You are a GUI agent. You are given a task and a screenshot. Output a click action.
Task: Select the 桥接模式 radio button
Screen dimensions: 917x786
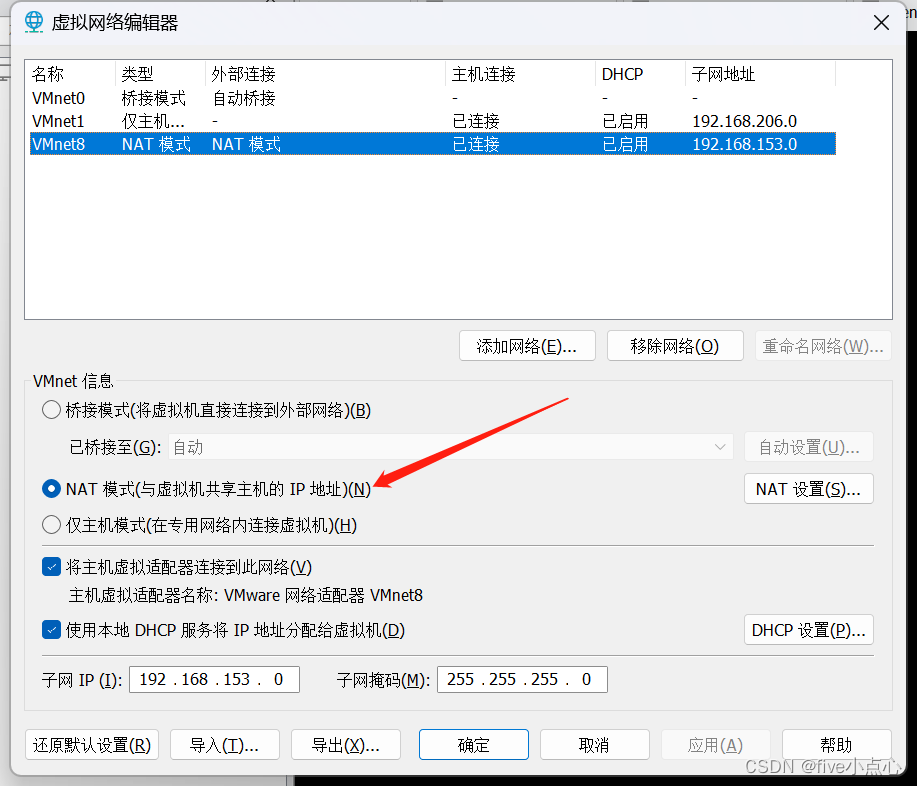click(x=51, y=410)
